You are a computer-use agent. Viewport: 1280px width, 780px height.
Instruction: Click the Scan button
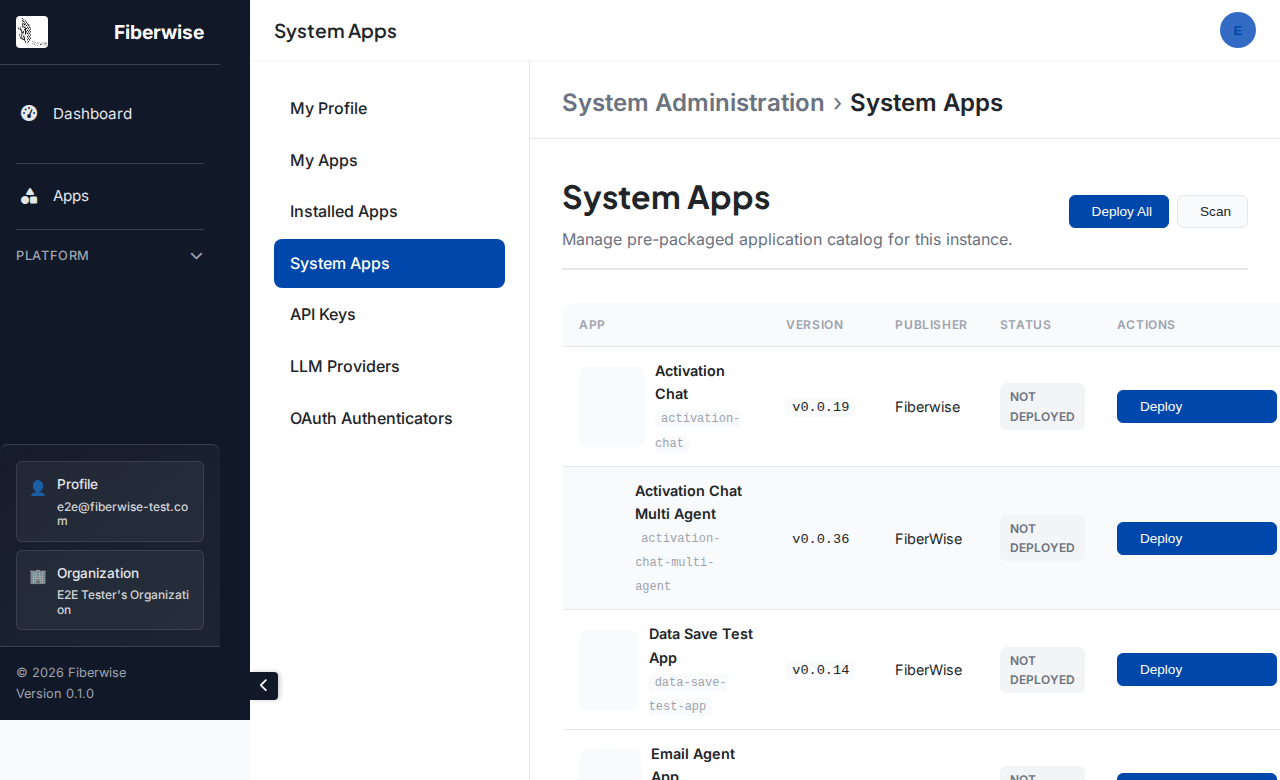click(x=1212, y=211)
